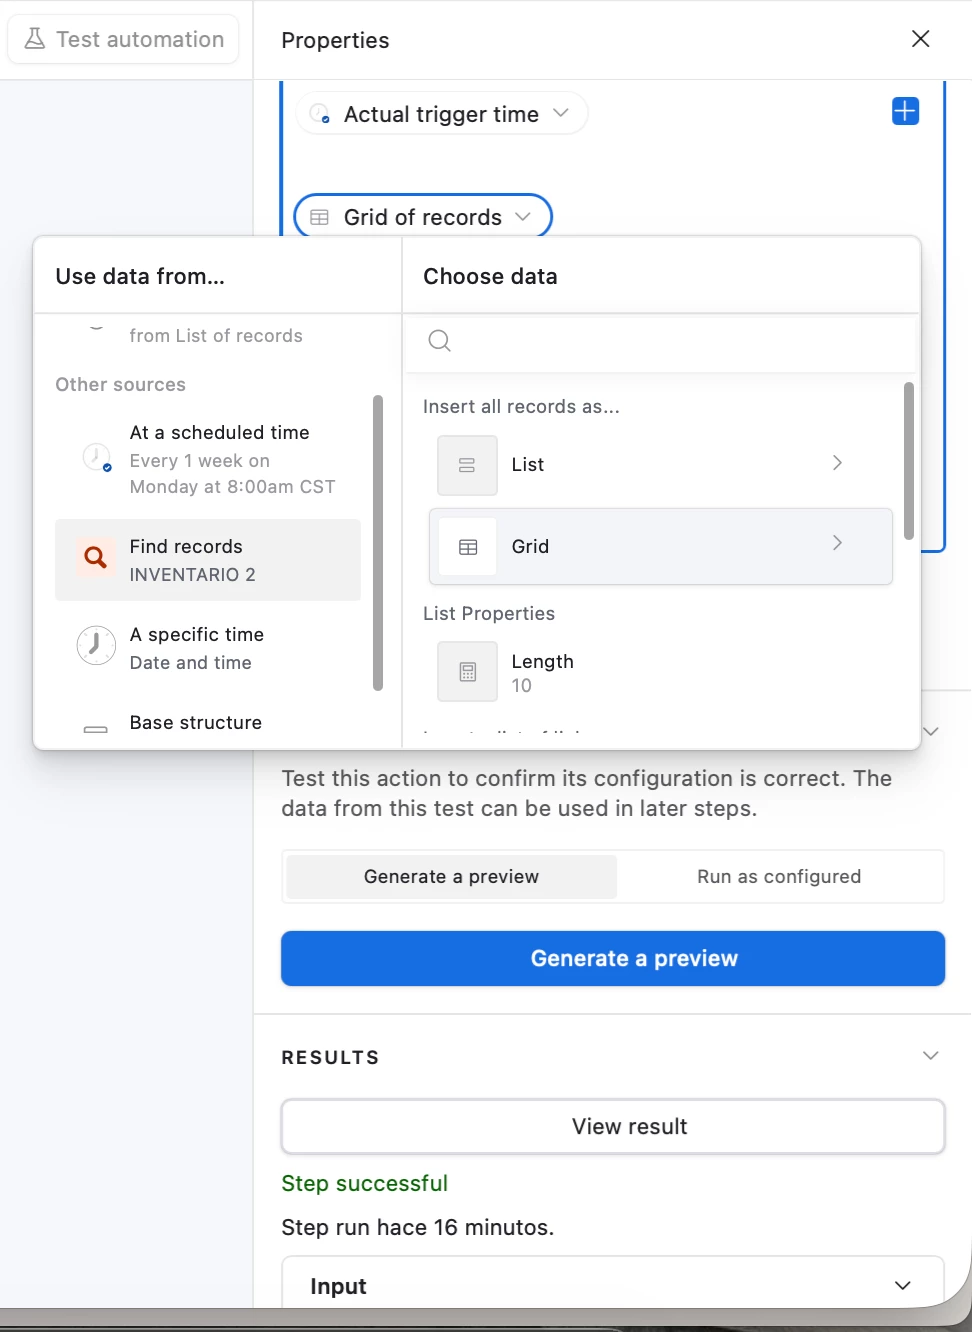Select A specific time source
972x1332 pixels.
click(208, 648)
